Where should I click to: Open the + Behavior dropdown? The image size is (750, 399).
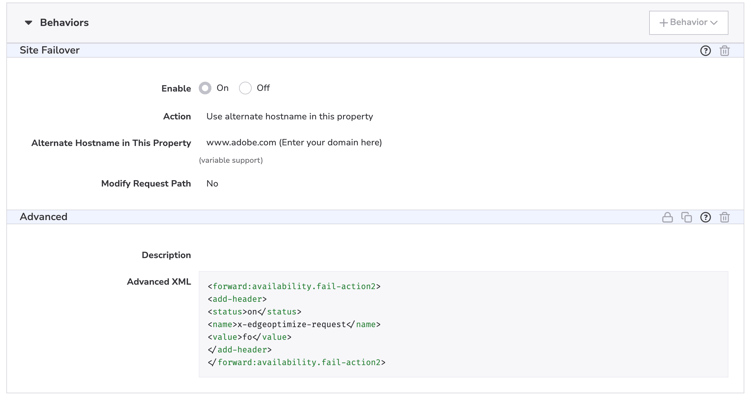click(688, 22)
